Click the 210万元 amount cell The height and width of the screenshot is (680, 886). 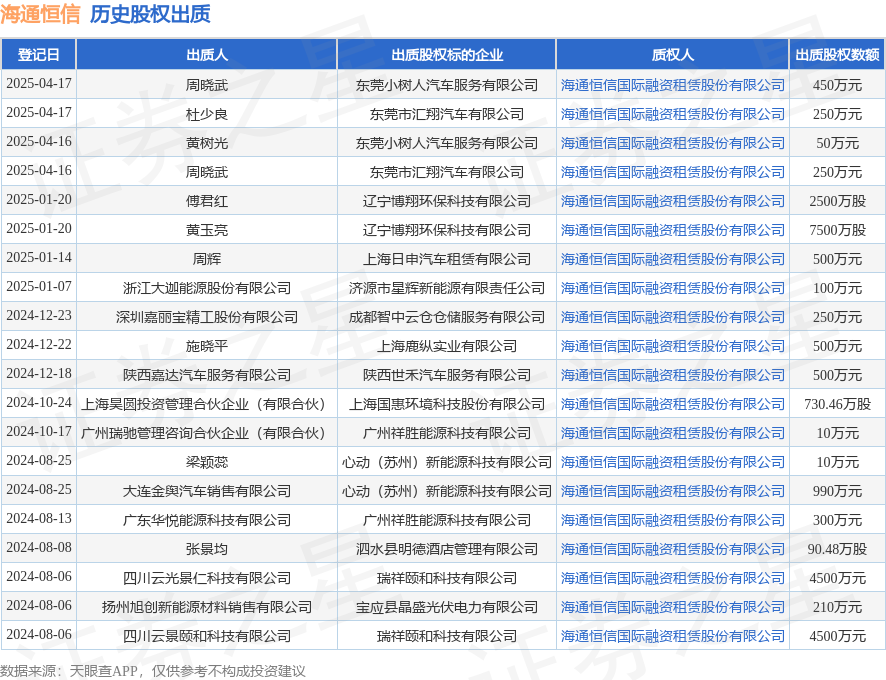click(x=837, y=608)
